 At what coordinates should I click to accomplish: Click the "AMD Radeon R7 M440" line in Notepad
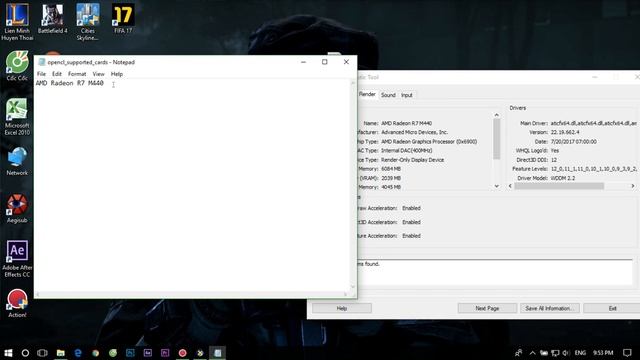pos(69,83)
